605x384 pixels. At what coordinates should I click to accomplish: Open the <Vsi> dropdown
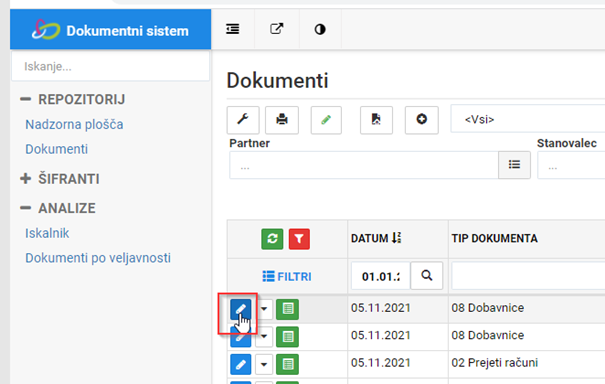527,119
